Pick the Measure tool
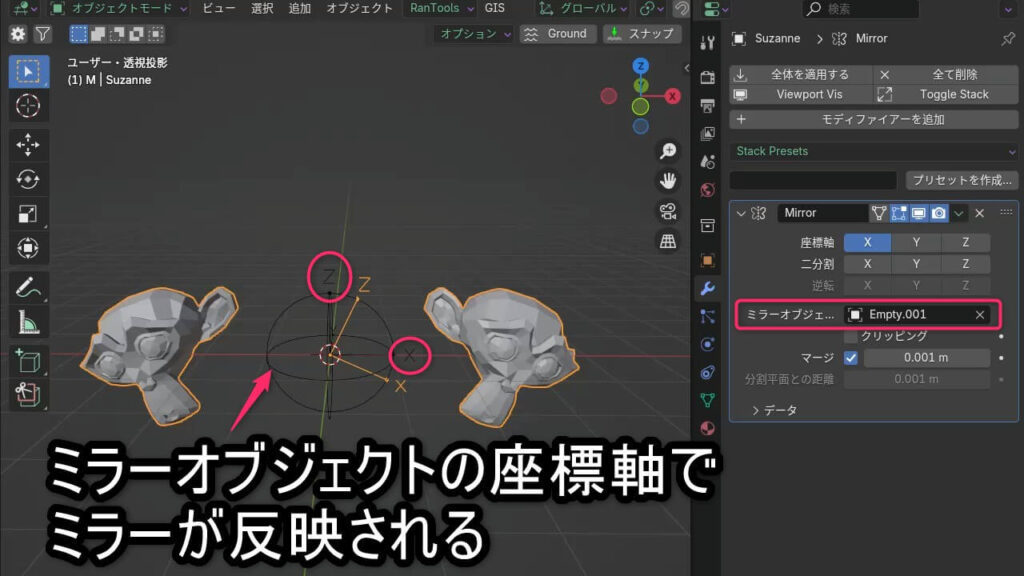This screenshot has height=576, width=1024. coord(28,322)
